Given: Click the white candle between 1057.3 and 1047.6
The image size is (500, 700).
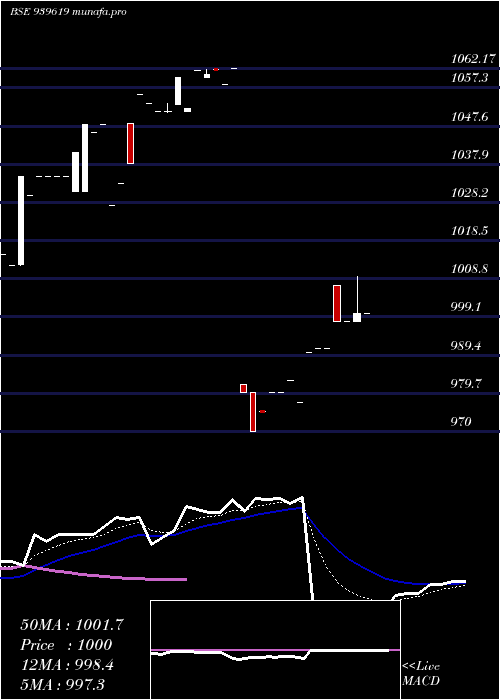Looking at the screenshot, I should [x=178, y=91].
